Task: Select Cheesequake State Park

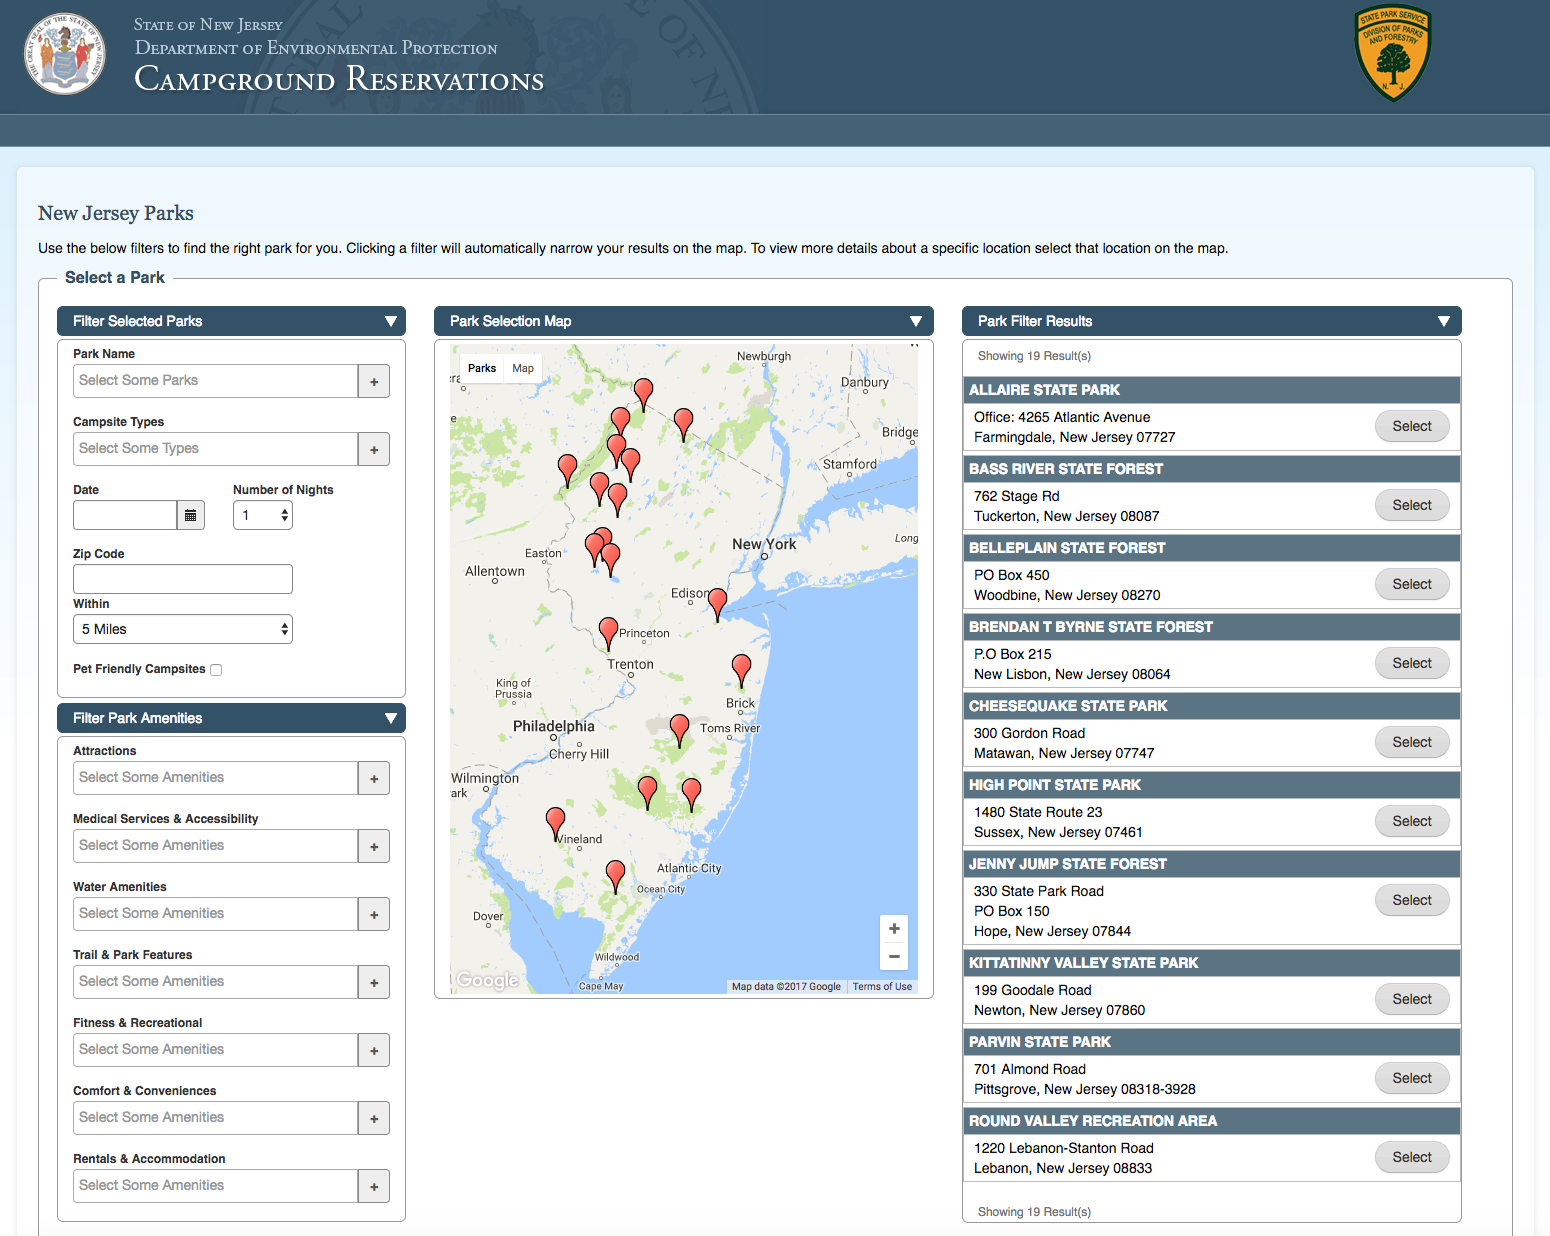Action: coord(1412,742)
